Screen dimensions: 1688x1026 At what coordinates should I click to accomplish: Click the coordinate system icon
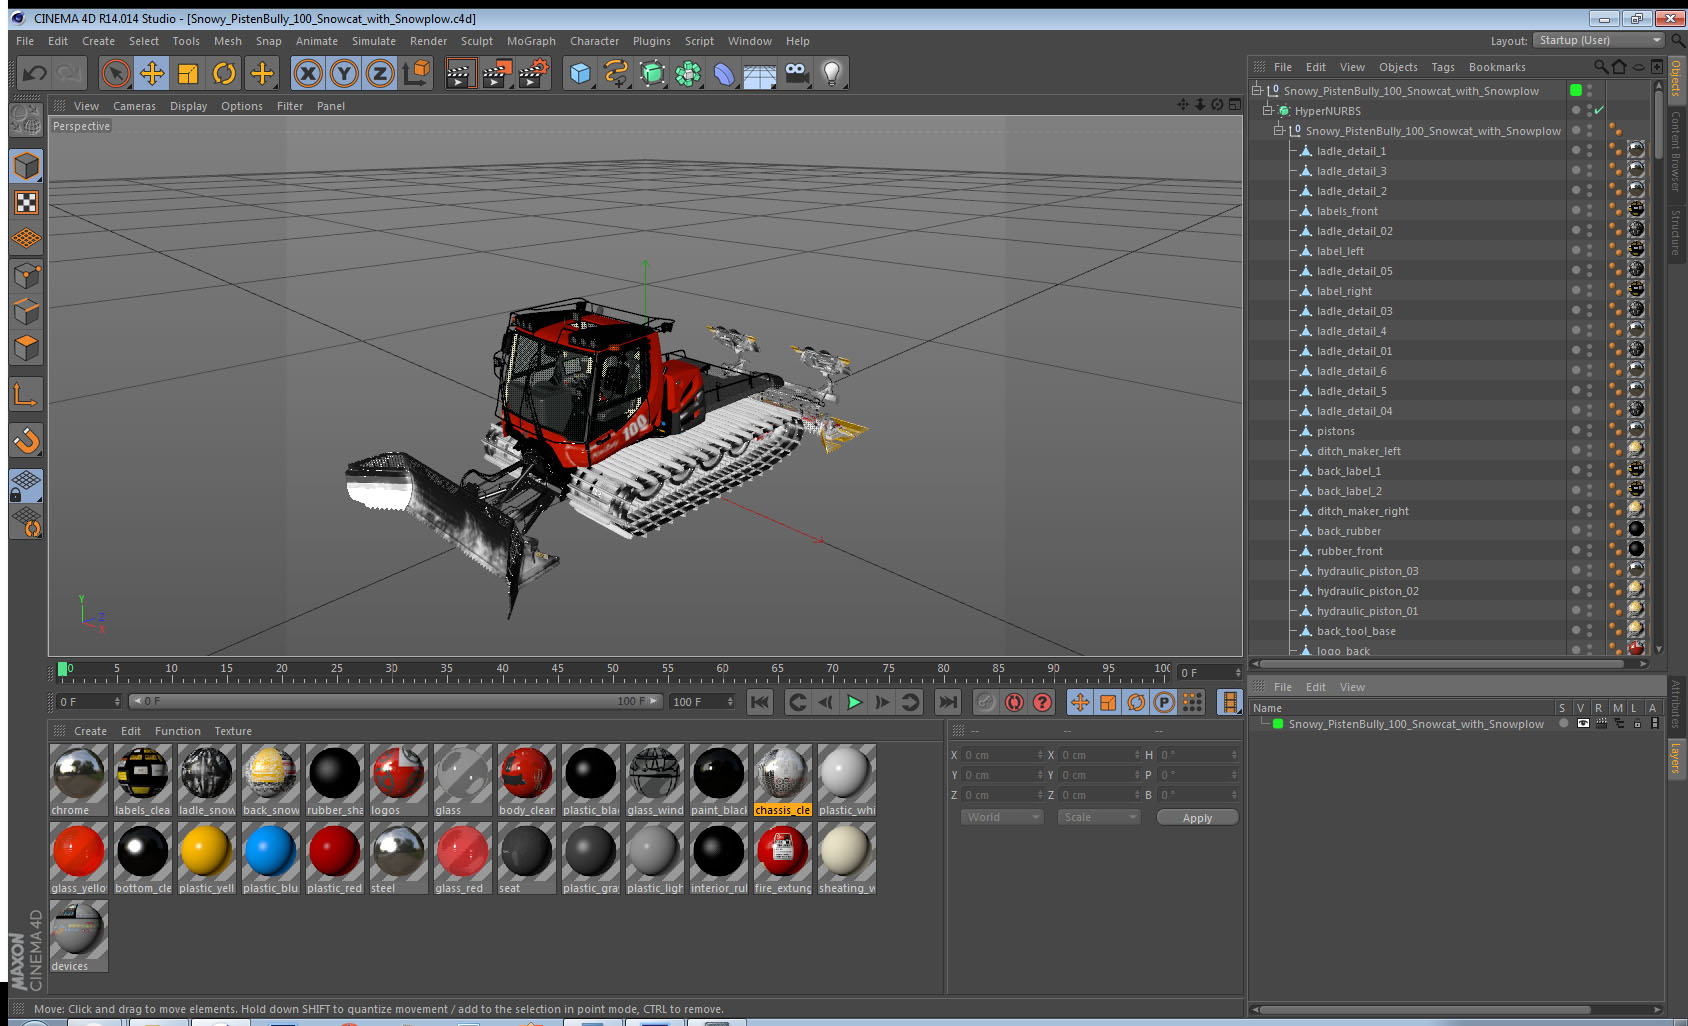point(416,73)
